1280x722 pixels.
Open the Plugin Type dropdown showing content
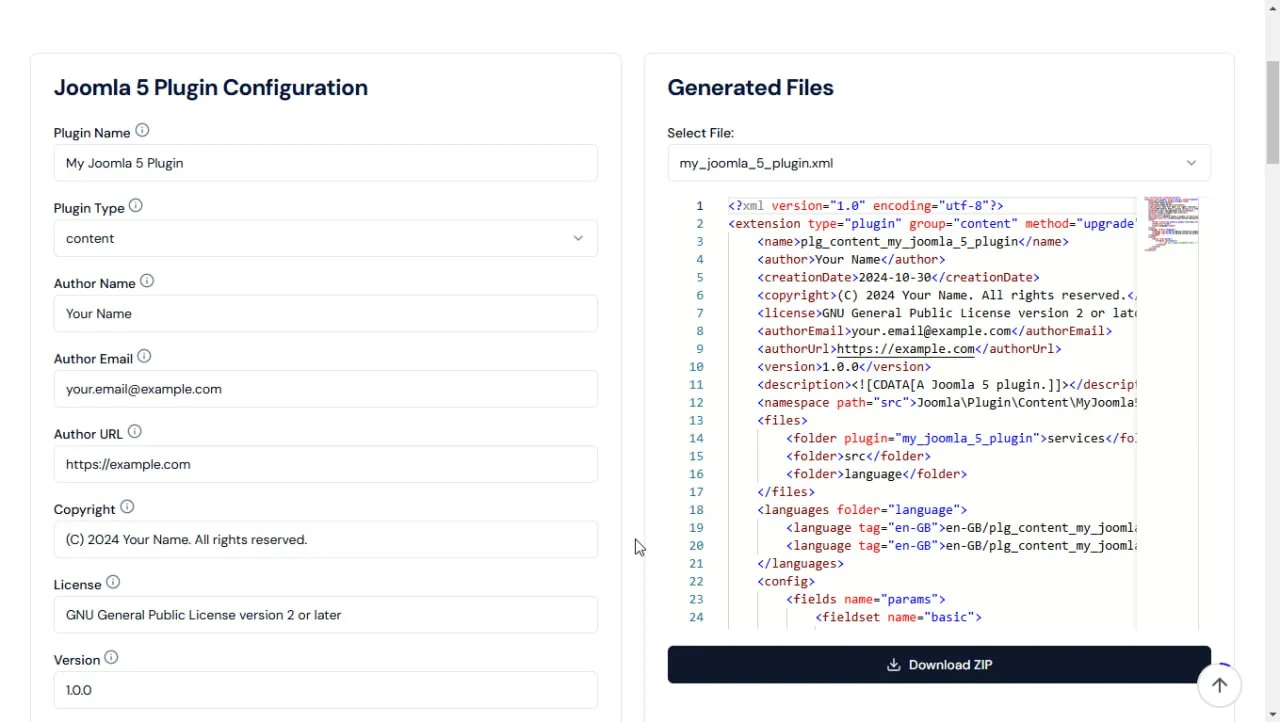[x=325, y=238]
